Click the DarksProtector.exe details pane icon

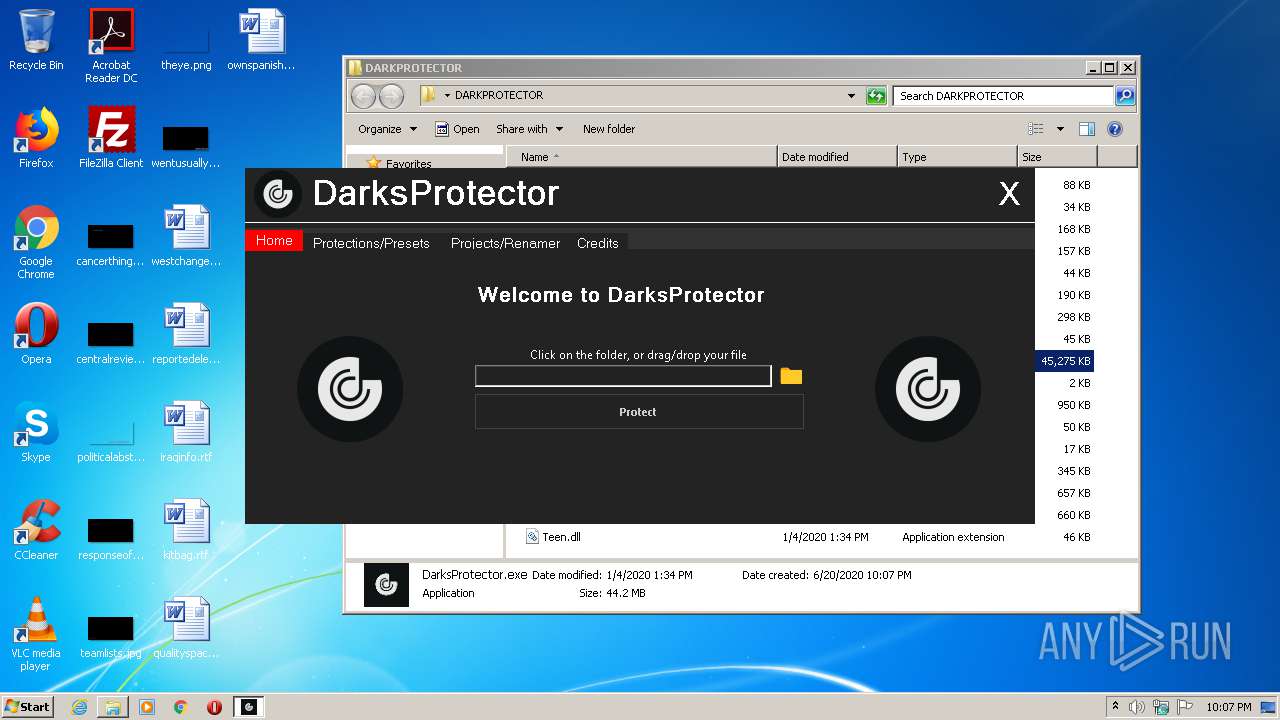(386, 585)
